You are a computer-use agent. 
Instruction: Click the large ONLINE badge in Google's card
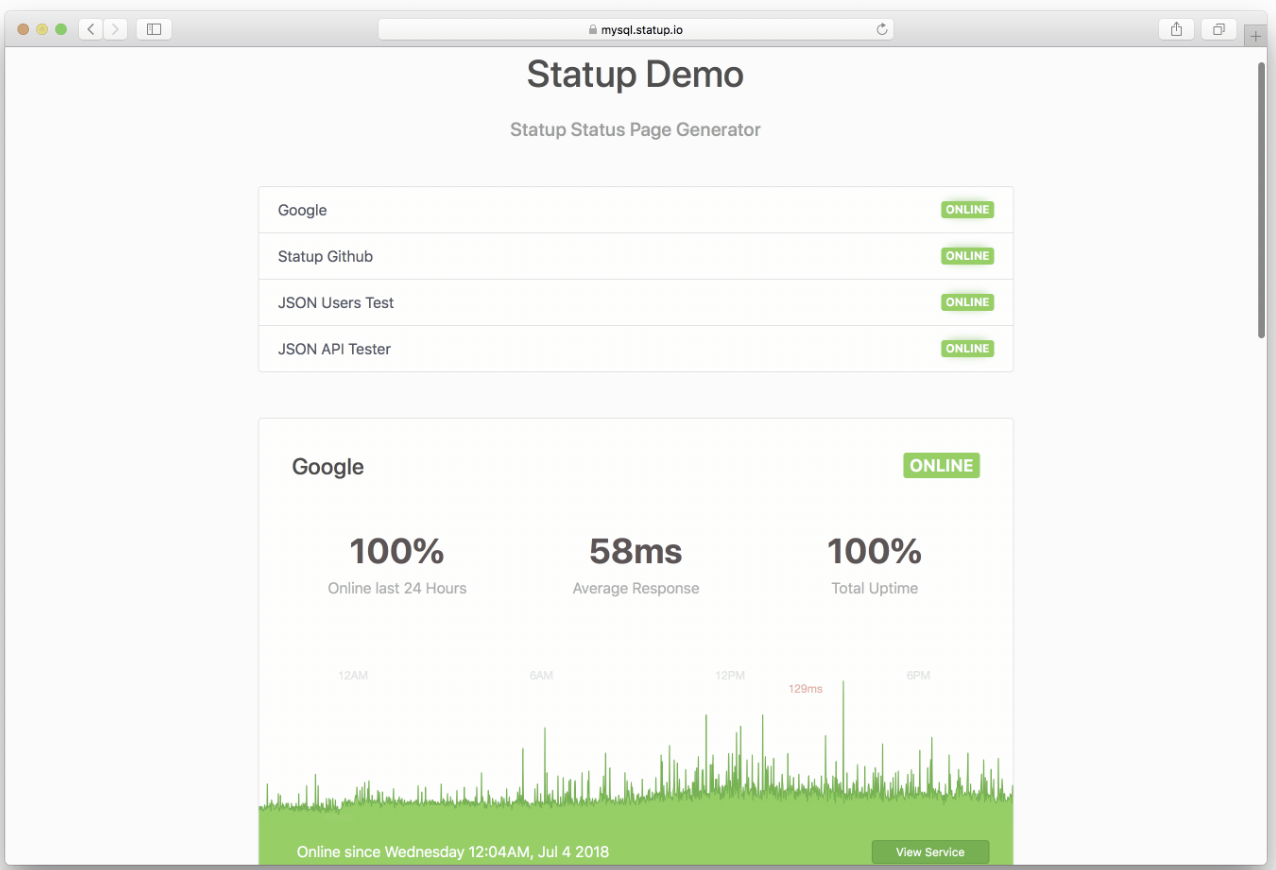(x=940, y=465)
